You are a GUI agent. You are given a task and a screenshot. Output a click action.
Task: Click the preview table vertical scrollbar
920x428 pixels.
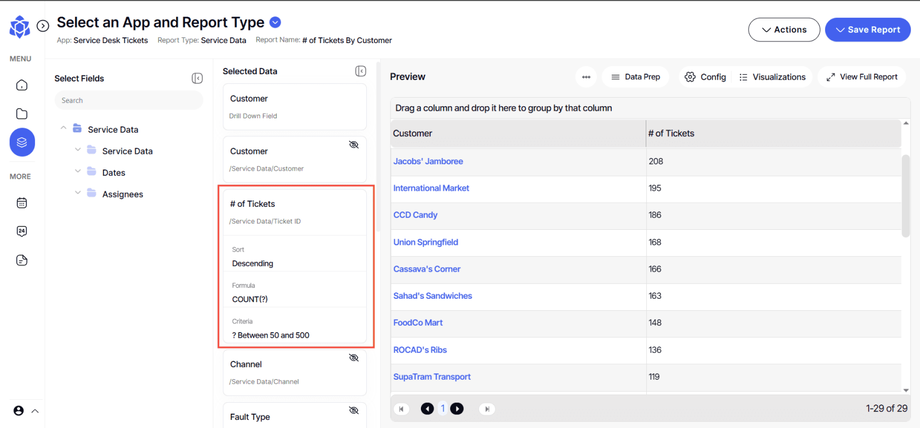pyautogui.click(x=906, y=195)
